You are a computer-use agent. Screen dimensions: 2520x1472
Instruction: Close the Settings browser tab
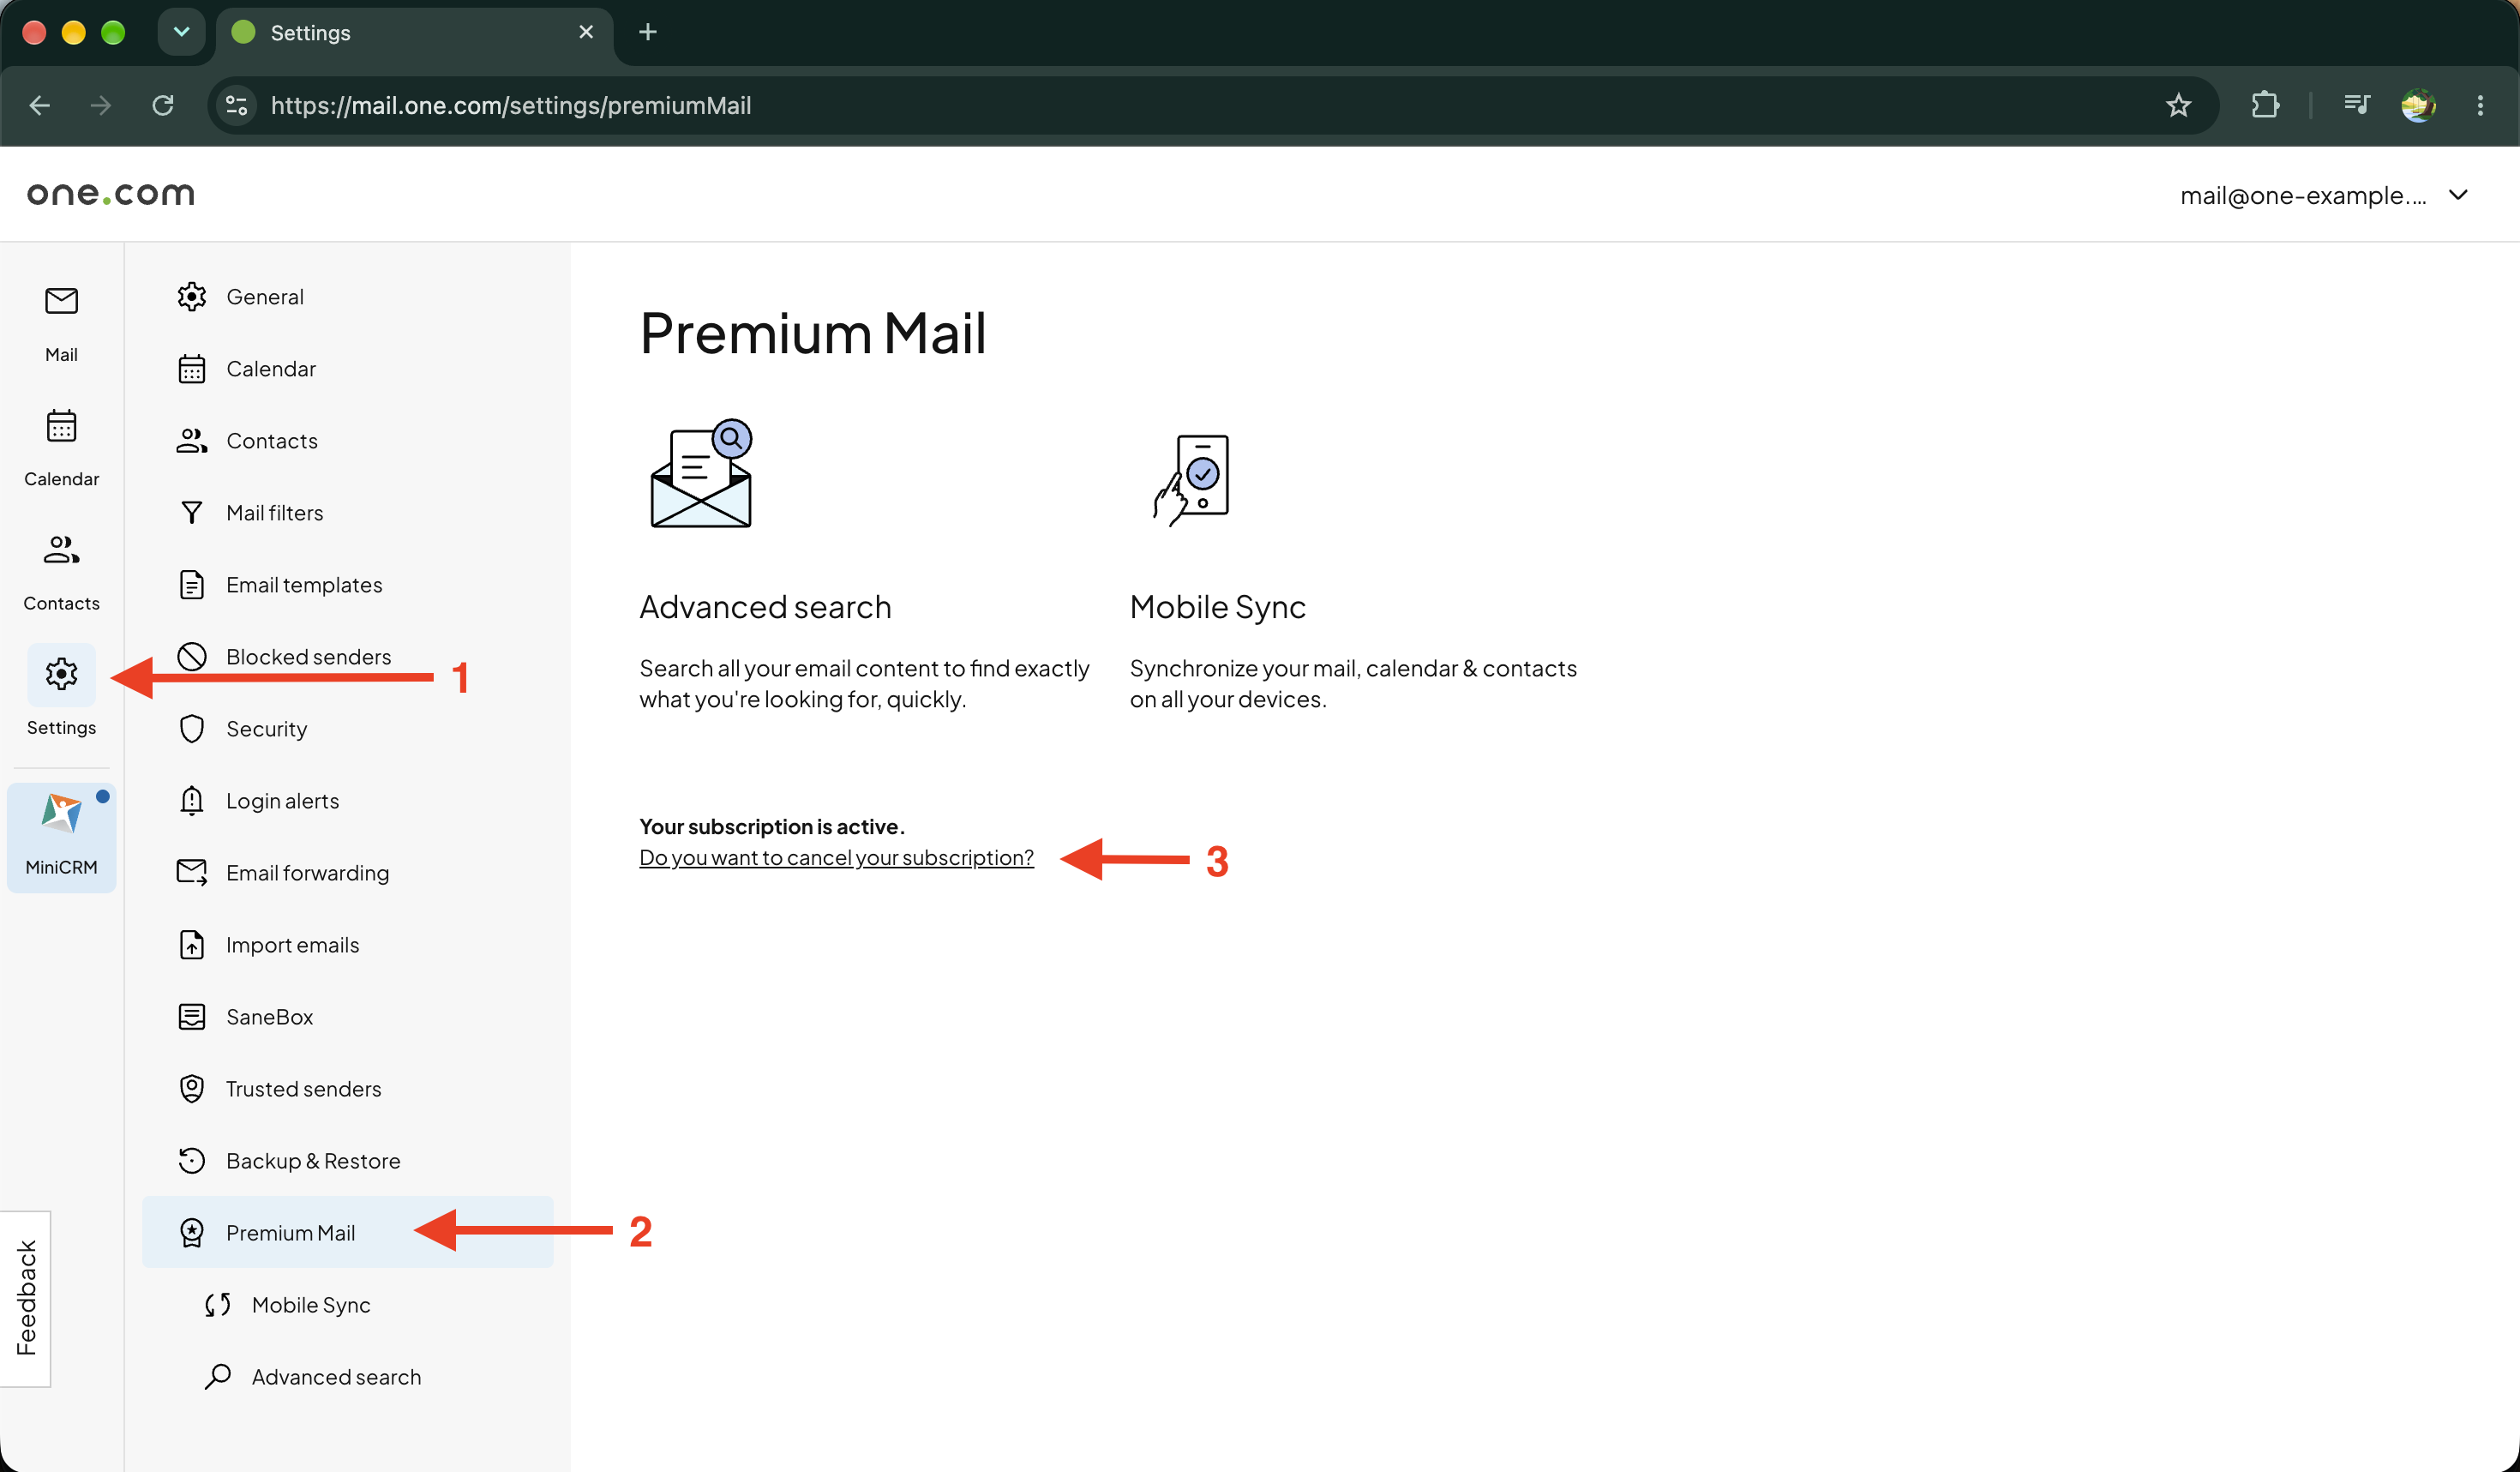coord(586,32)
